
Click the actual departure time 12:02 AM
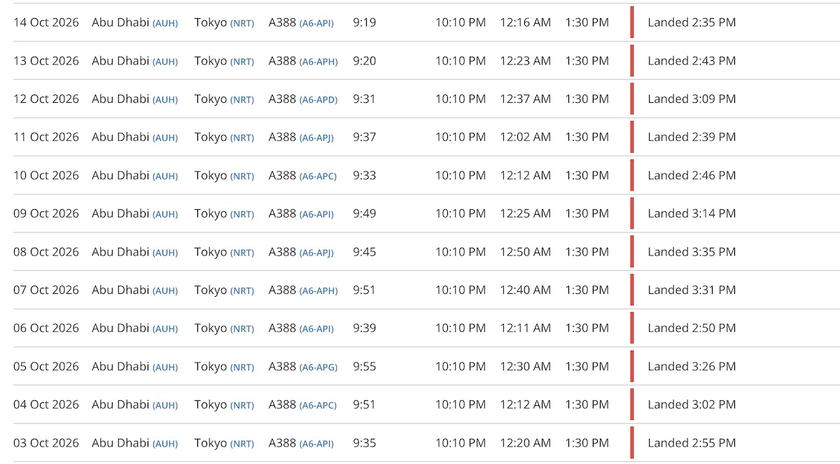(x=525, y=137)
